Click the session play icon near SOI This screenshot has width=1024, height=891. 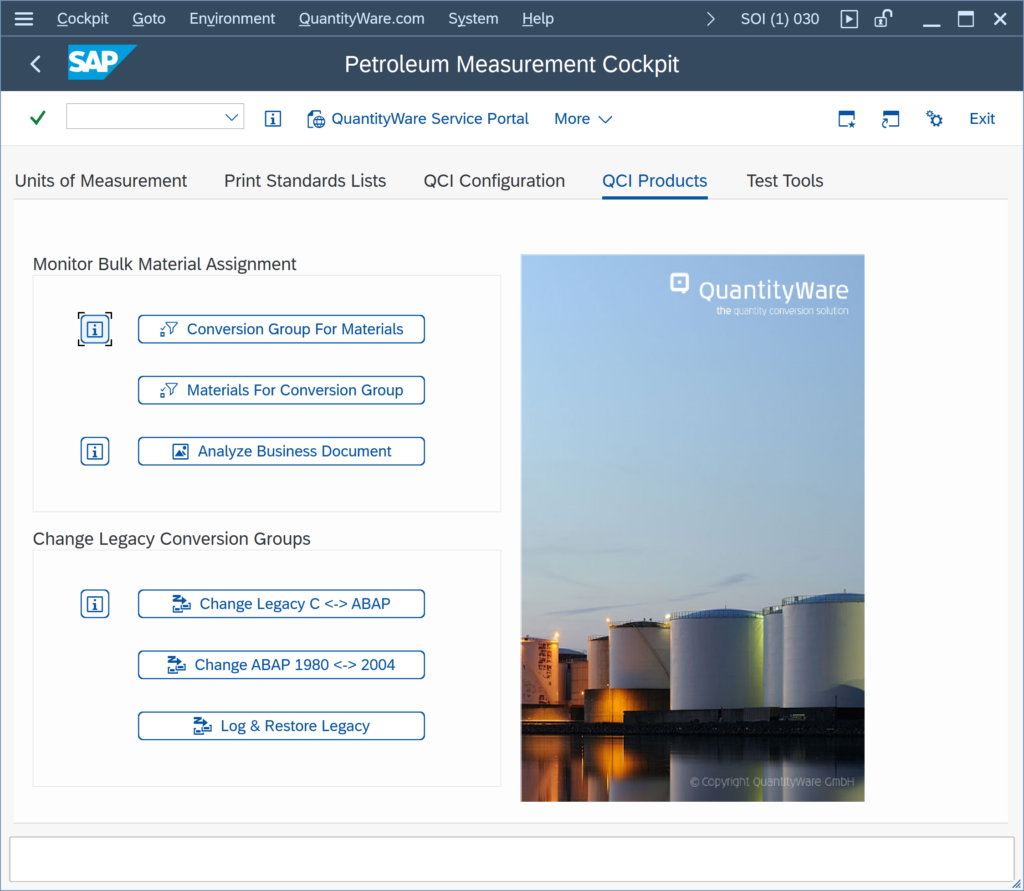(x=849, y=19)
